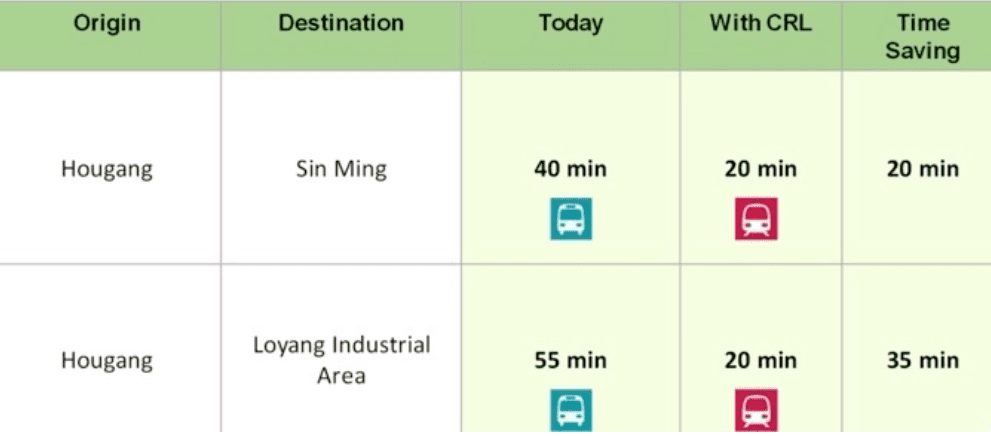
Task: Click the bus icon under 55 min
Action: tap(571, 410)
